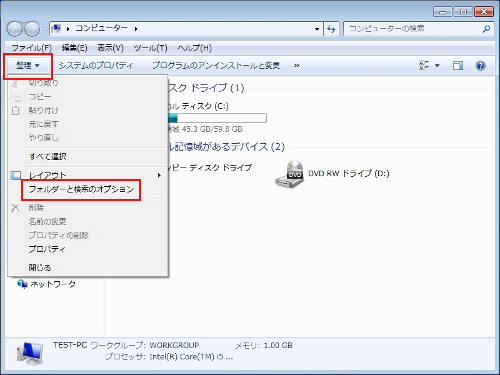Screen dimensions: 500x375
Task: Click the DVD RW drive icon
Action: coord(289,174)
